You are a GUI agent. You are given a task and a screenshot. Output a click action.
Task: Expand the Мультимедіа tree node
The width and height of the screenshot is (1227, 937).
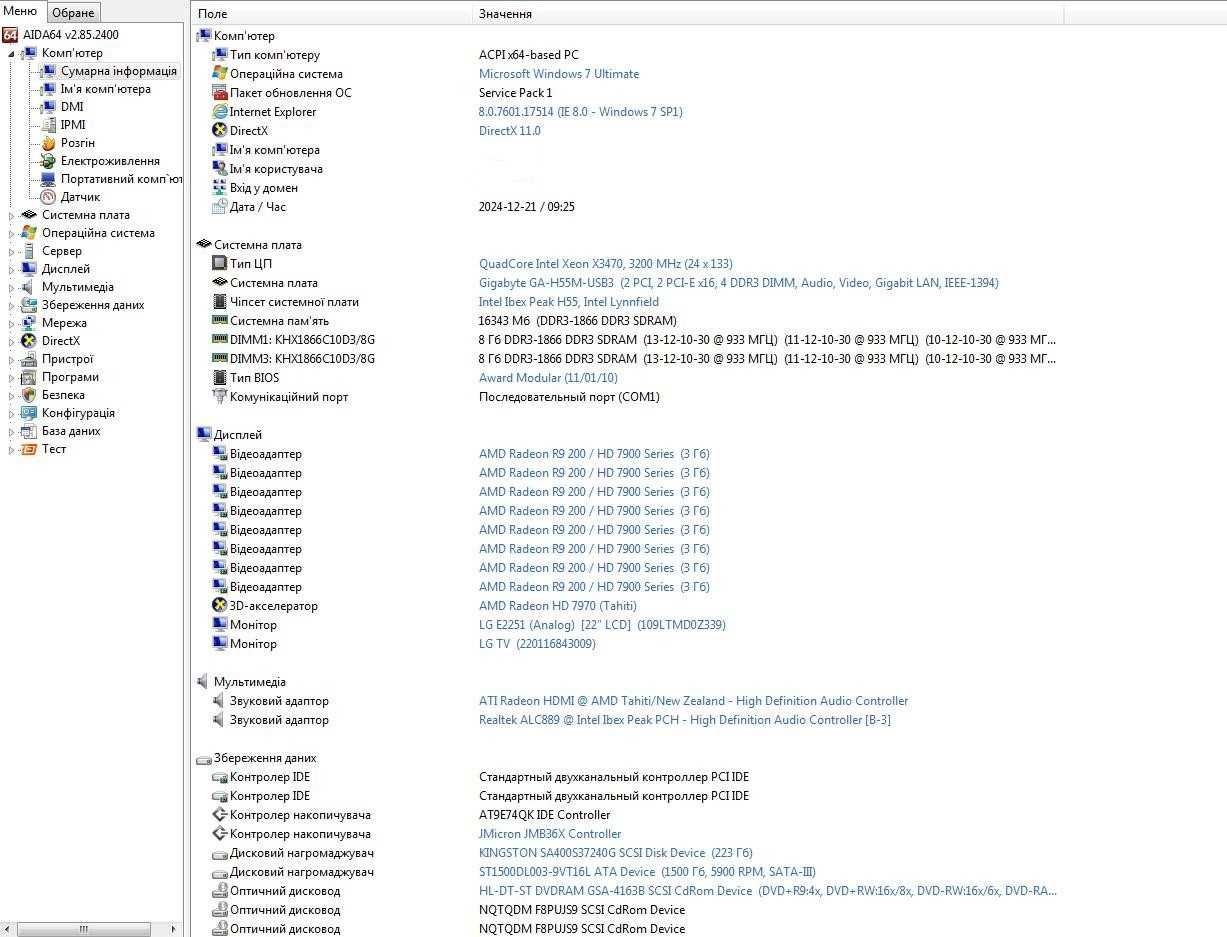12,287
